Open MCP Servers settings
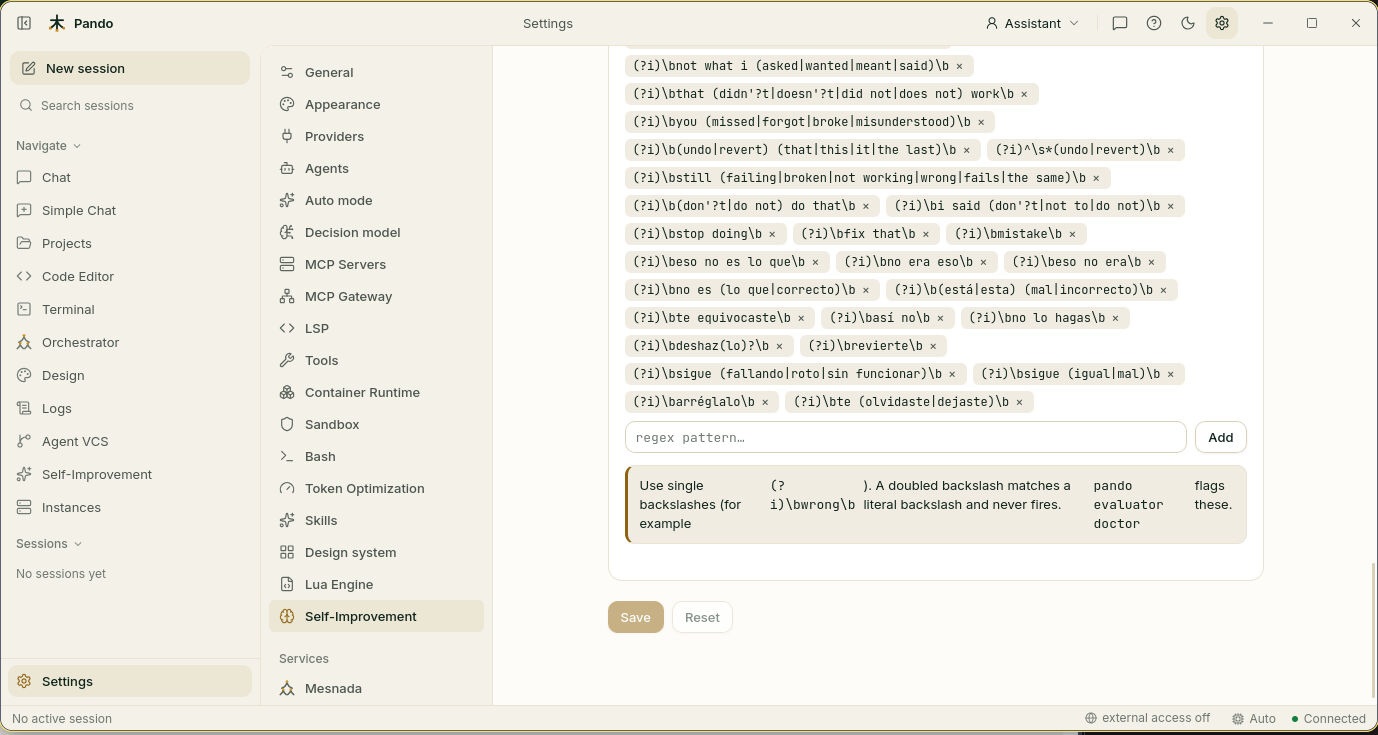Image resolution: width=1378 pixels, height=735 pixels. tap(376, 264)
